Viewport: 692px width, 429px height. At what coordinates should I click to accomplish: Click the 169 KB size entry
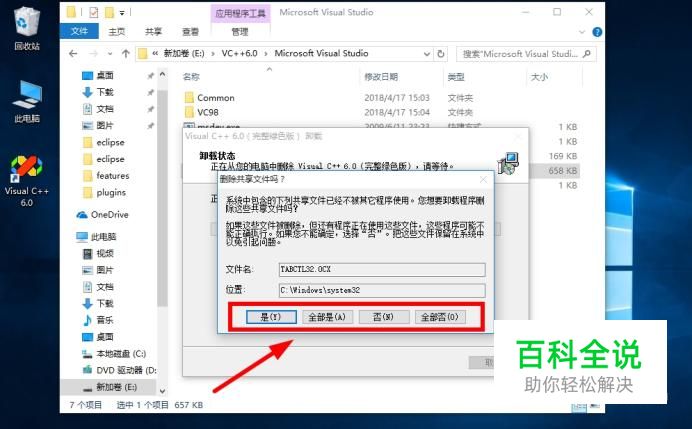(x=563, y=156)
